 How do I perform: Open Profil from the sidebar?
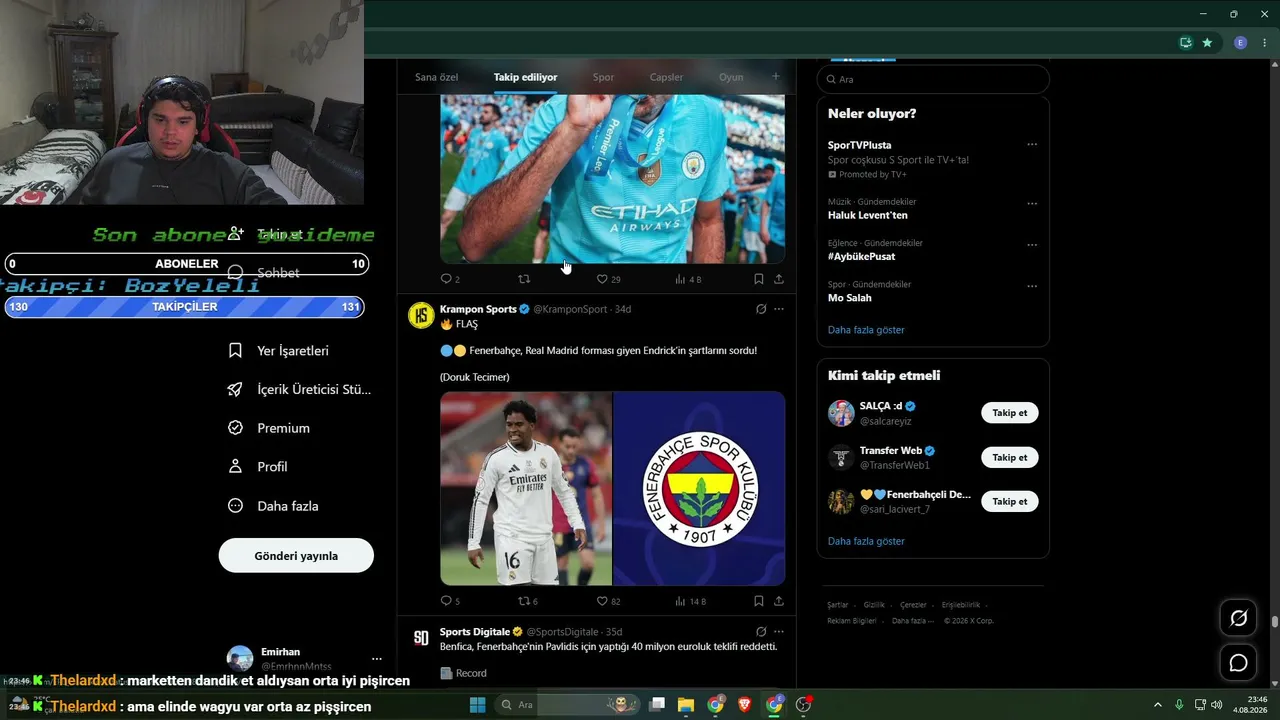pyautogui.click(x=257, y=467)
